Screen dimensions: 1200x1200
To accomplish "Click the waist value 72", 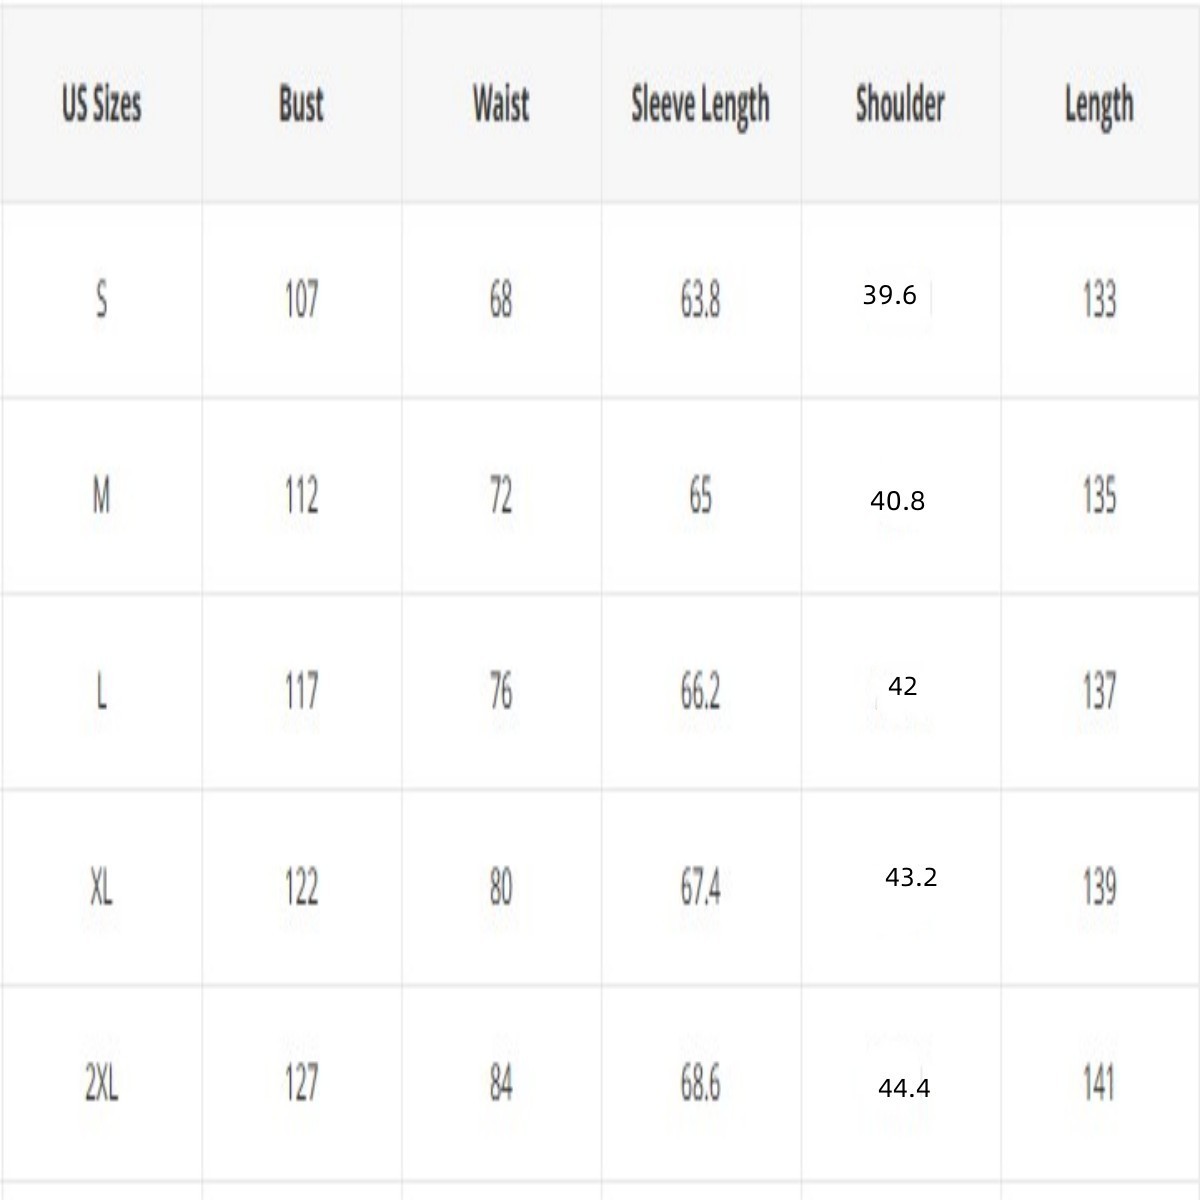I will pyautogui.click(x=501, y=495).
